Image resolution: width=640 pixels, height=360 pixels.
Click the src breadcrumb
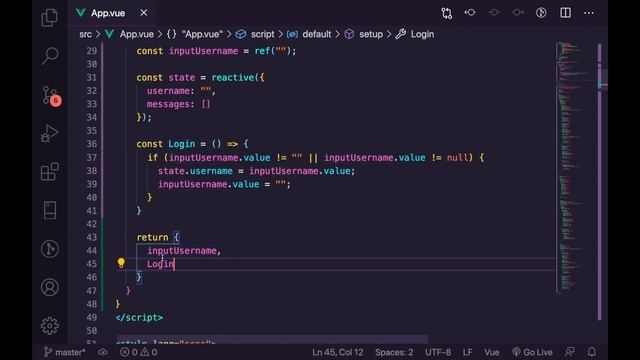(85, 34)
